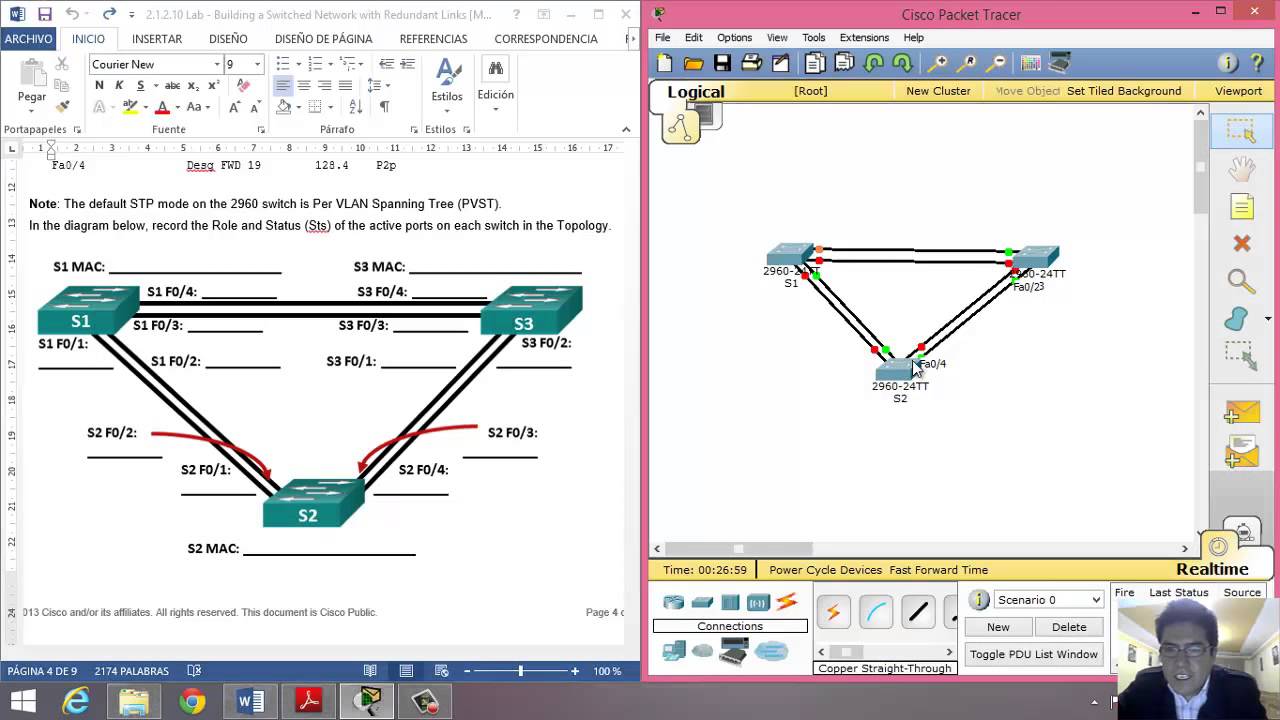Click New scenario button
The height and width of the screenshot is (720, 1280).
pyautogui.click(x=998, y=627)
